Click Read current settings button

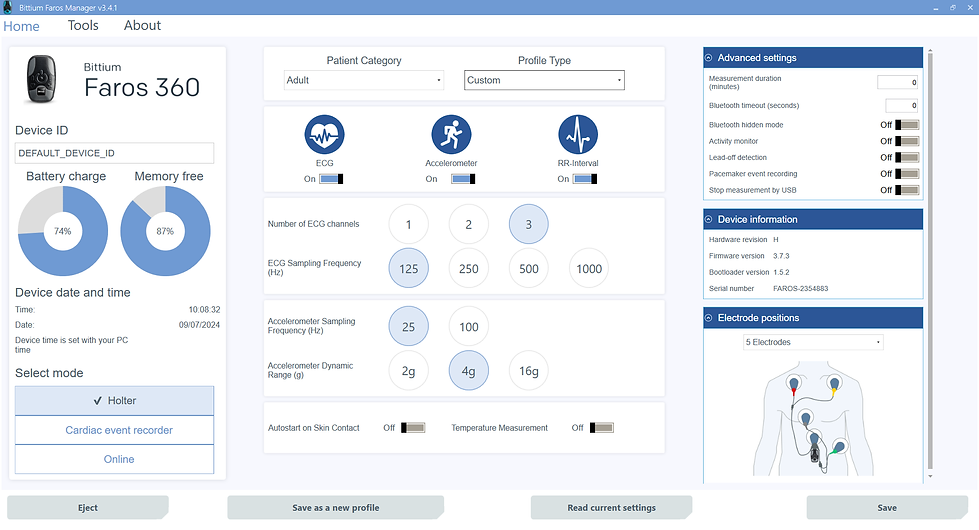click(x=611, y=508)
